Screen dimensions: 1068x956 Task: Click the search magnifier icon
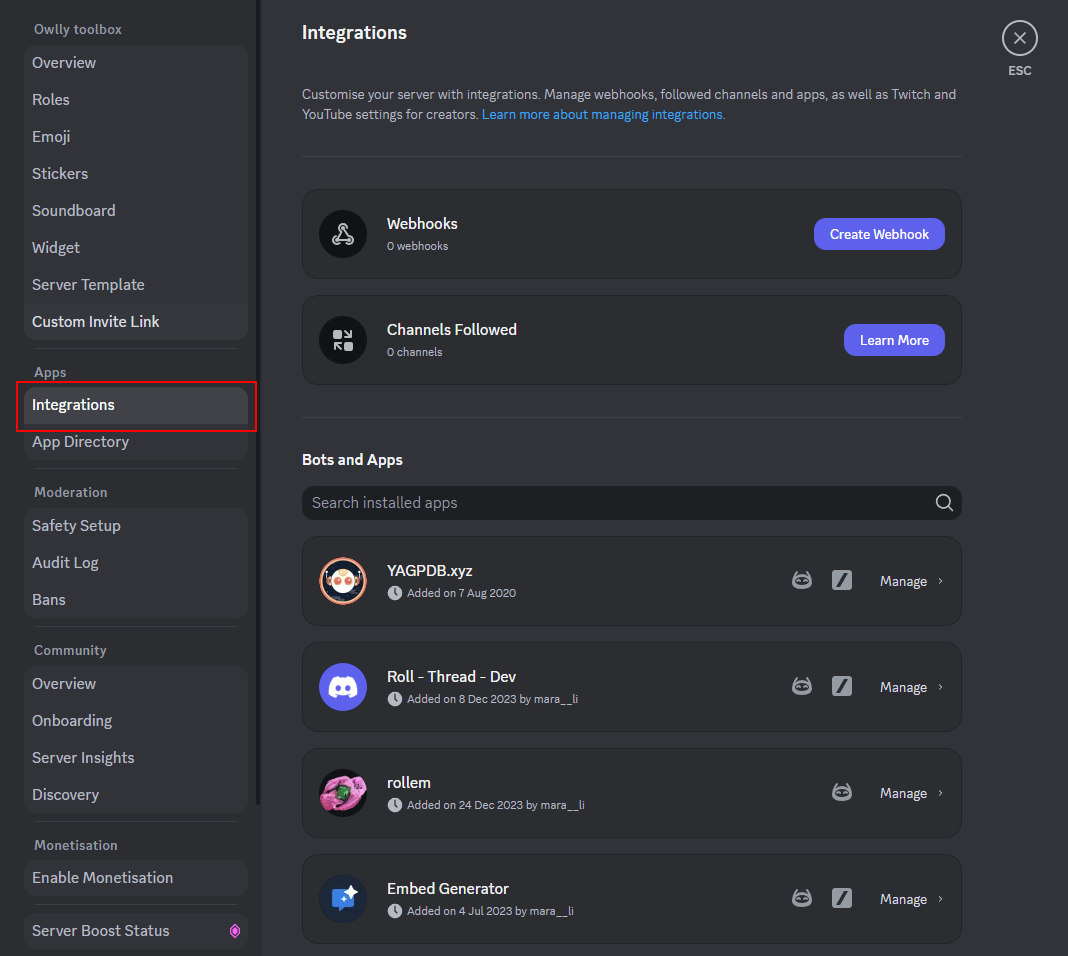tap(944, 503)
